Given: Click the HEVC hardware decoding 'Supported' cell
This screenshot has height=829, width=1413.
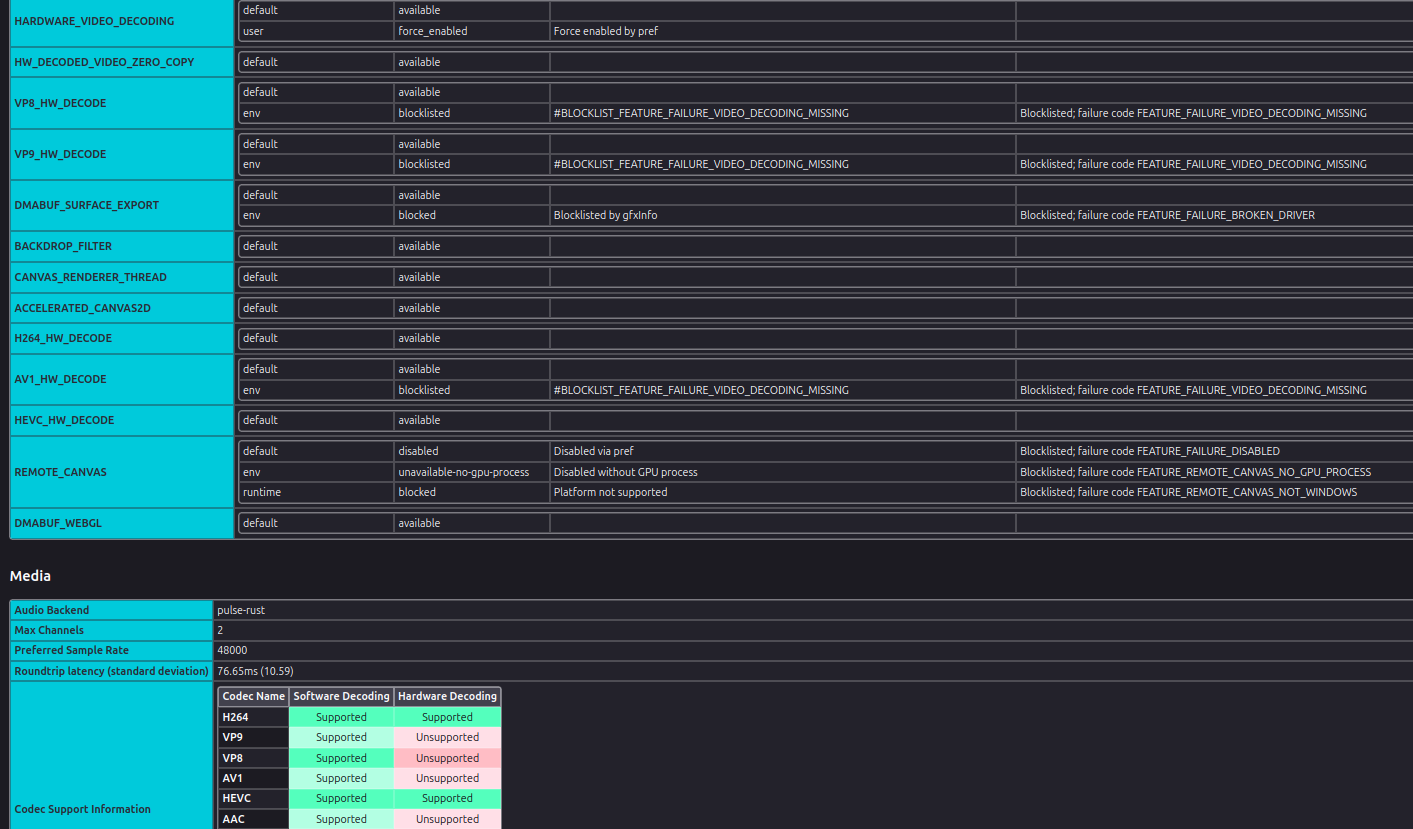Looking at the screenshot, I should point(448,798).
